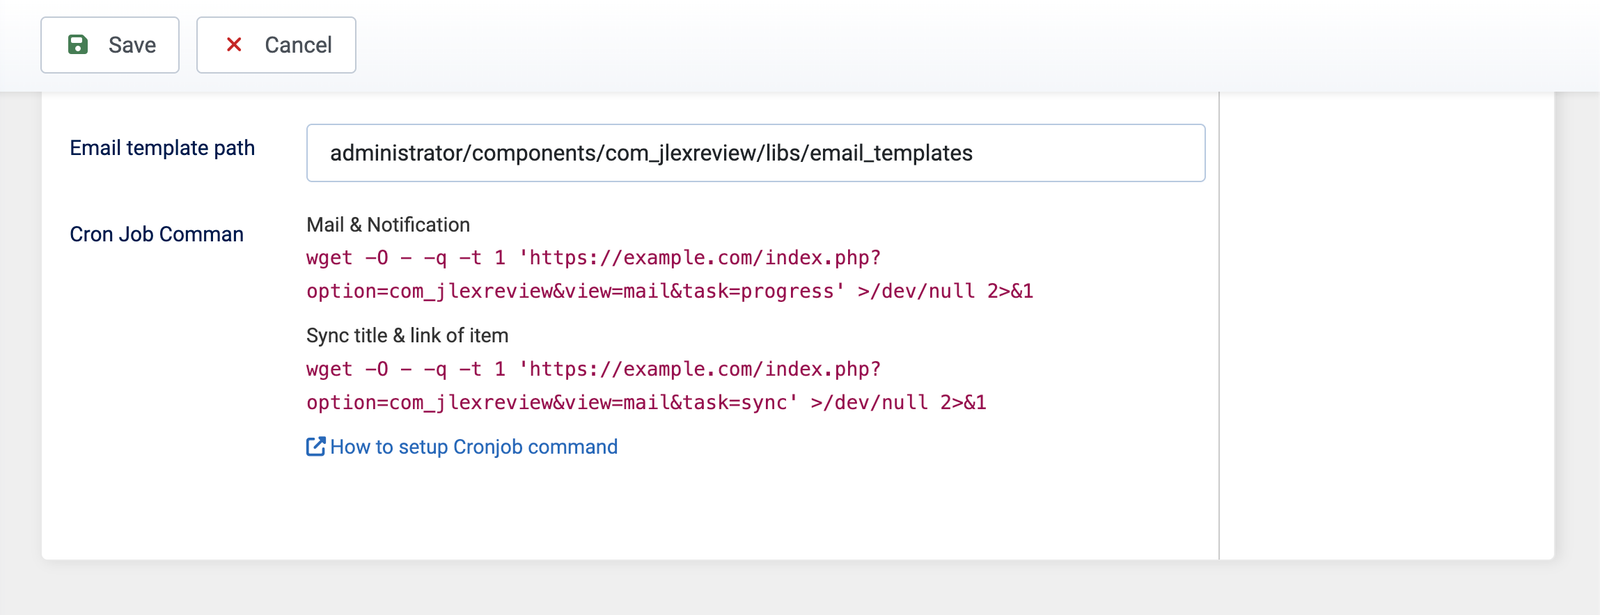This screenshot has width=1600, height=615.
Task: Click the Email template path label
Action: pos(161,147)
